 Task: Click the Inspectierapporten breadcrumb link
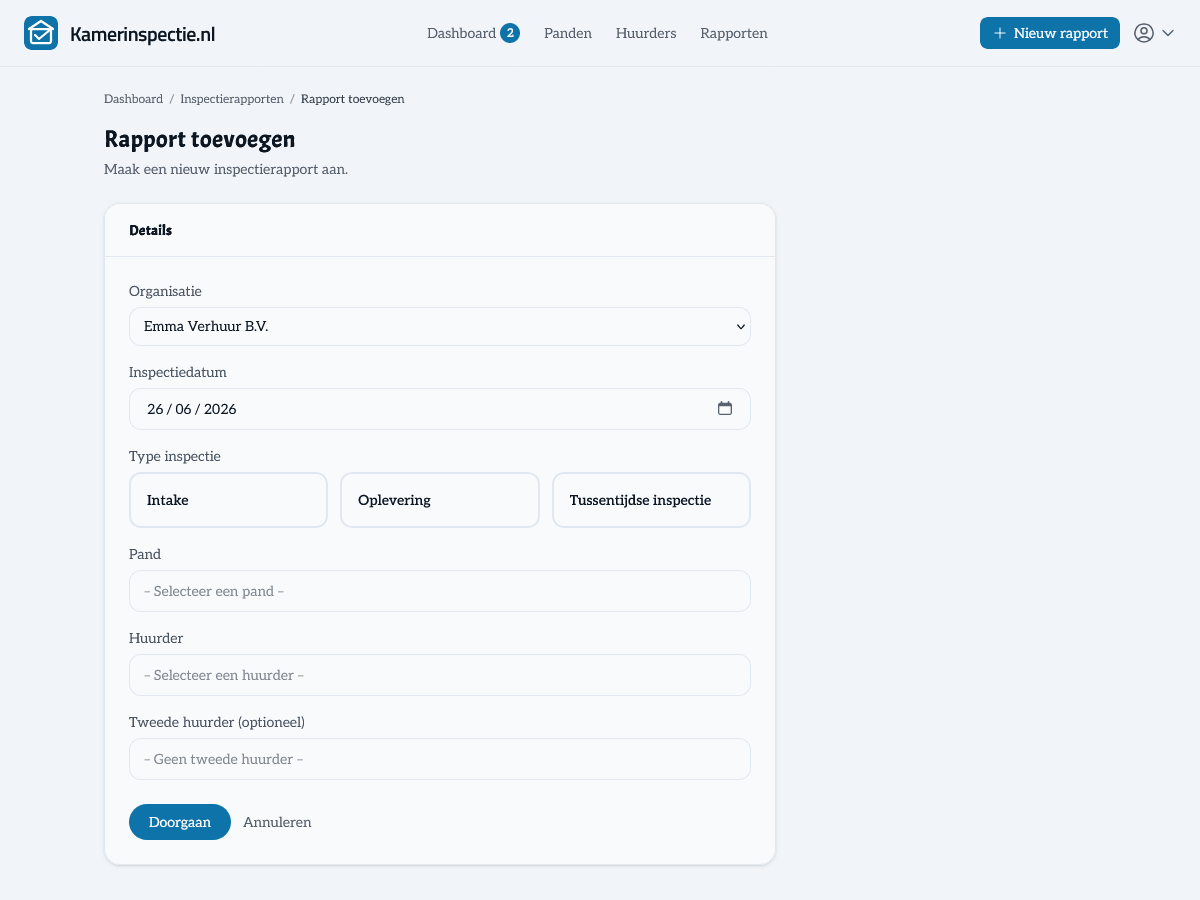pos(232,99)
